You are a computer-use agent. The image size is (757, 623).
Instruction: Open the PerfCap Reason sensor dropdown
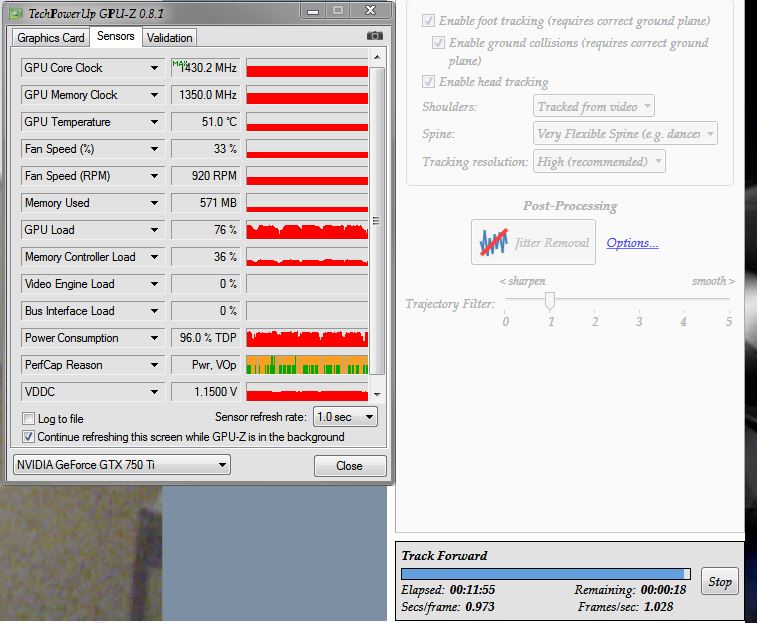154,366
